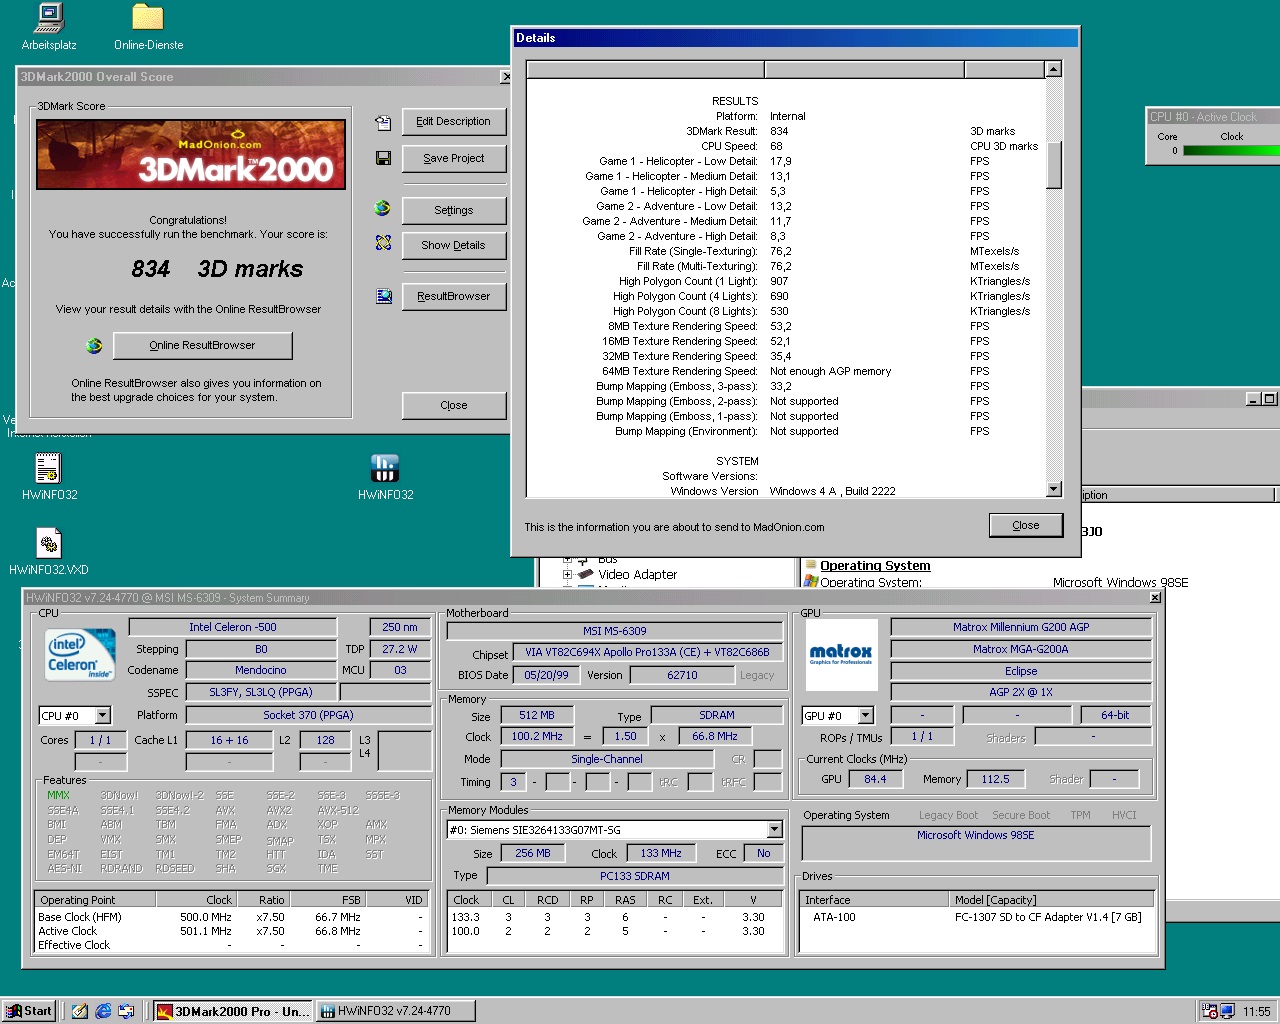Screen dimensions: 1280x1024
Task: Click the Start button
Action: pyautogui.click(x=29, y=1011)
